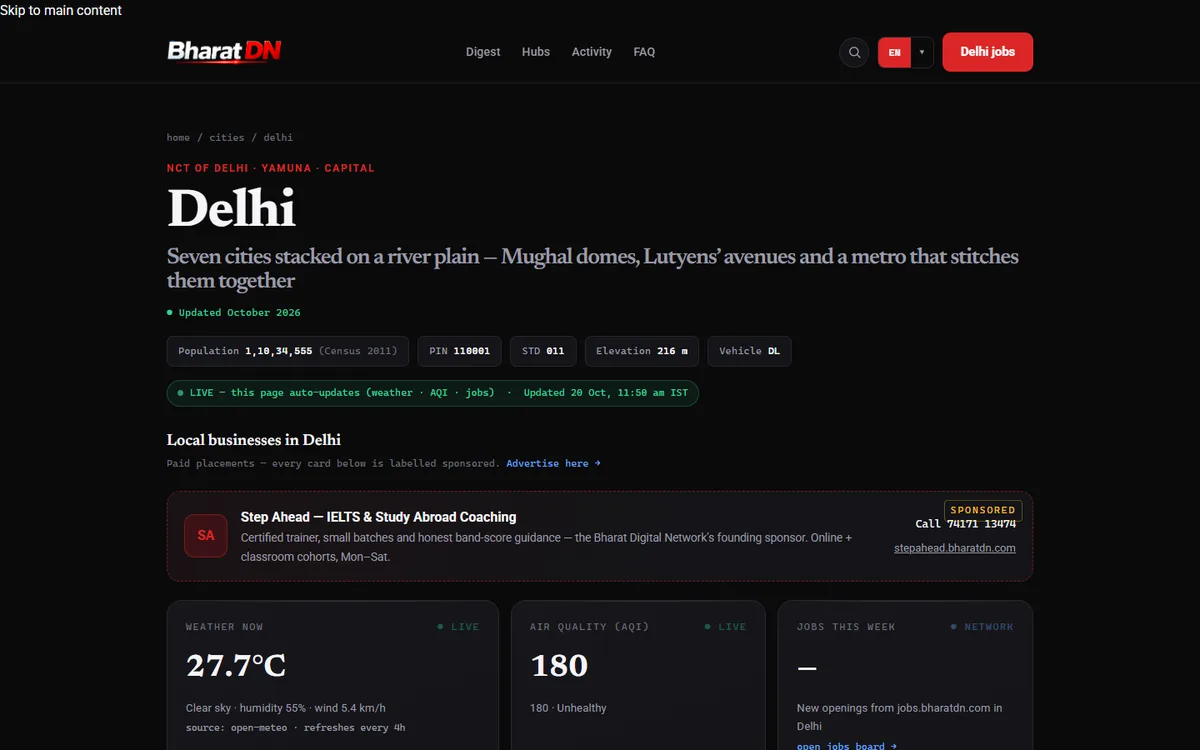
Task: Click the 27.7°C temperature value
Action: tap(236, 665)
